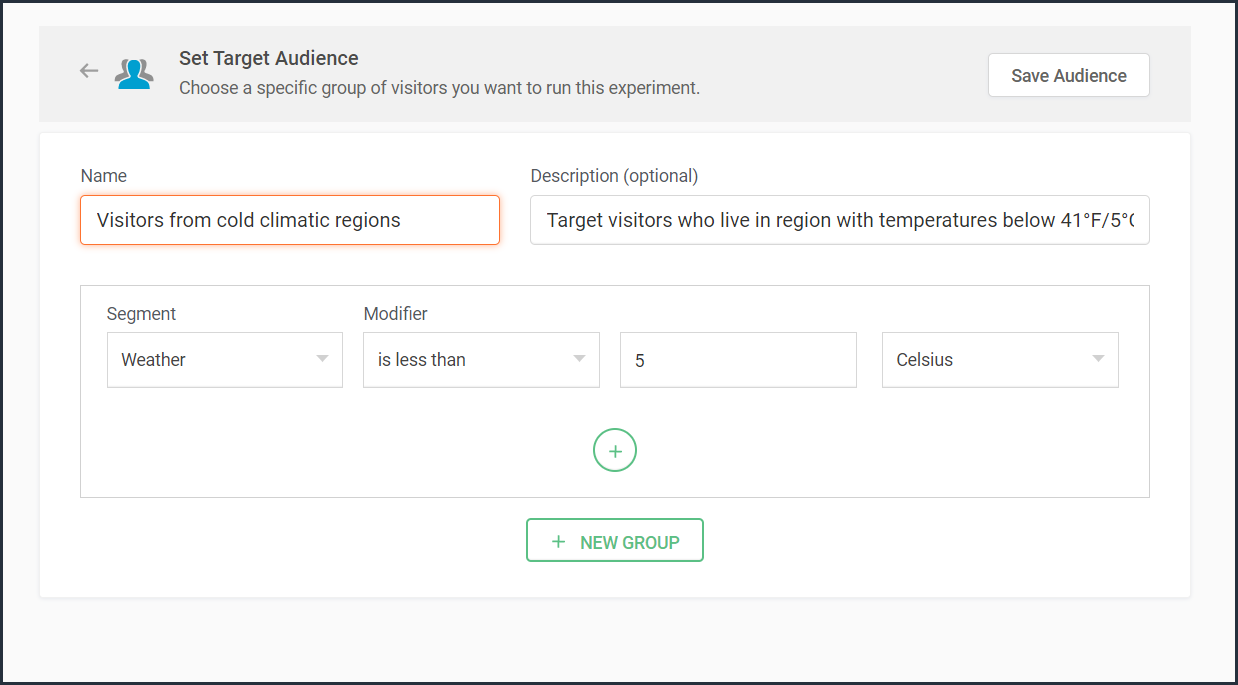Click into the Description text field
Screen dimensions: 1238x685
pos(839,220)
